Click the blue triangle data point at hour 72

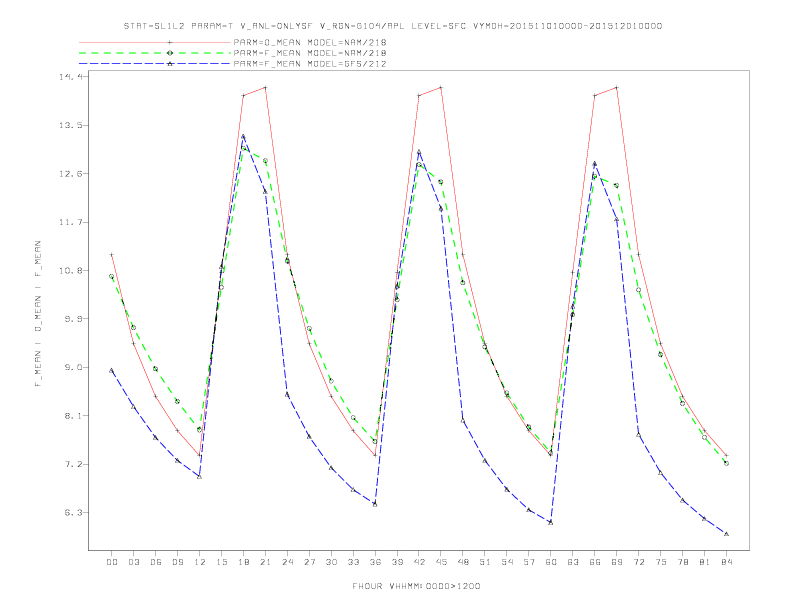(x=638, y=434)
